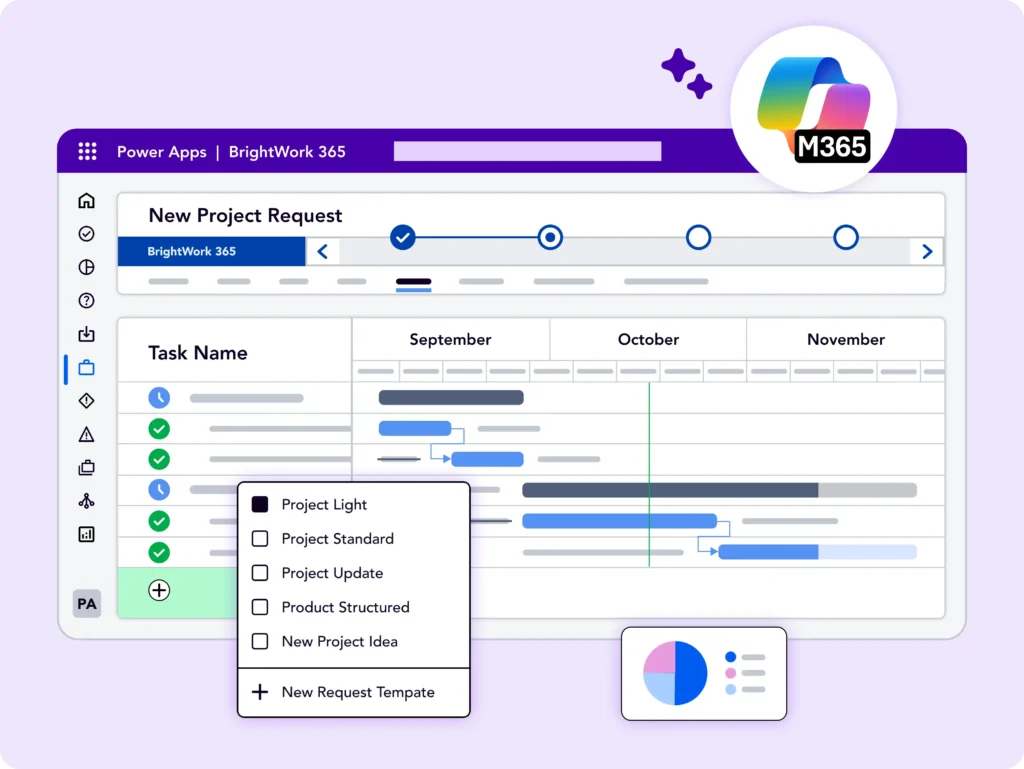Open the pie chart icon in sidebar
Viewport: 1024px width, 769px height.
click(86, 267)
